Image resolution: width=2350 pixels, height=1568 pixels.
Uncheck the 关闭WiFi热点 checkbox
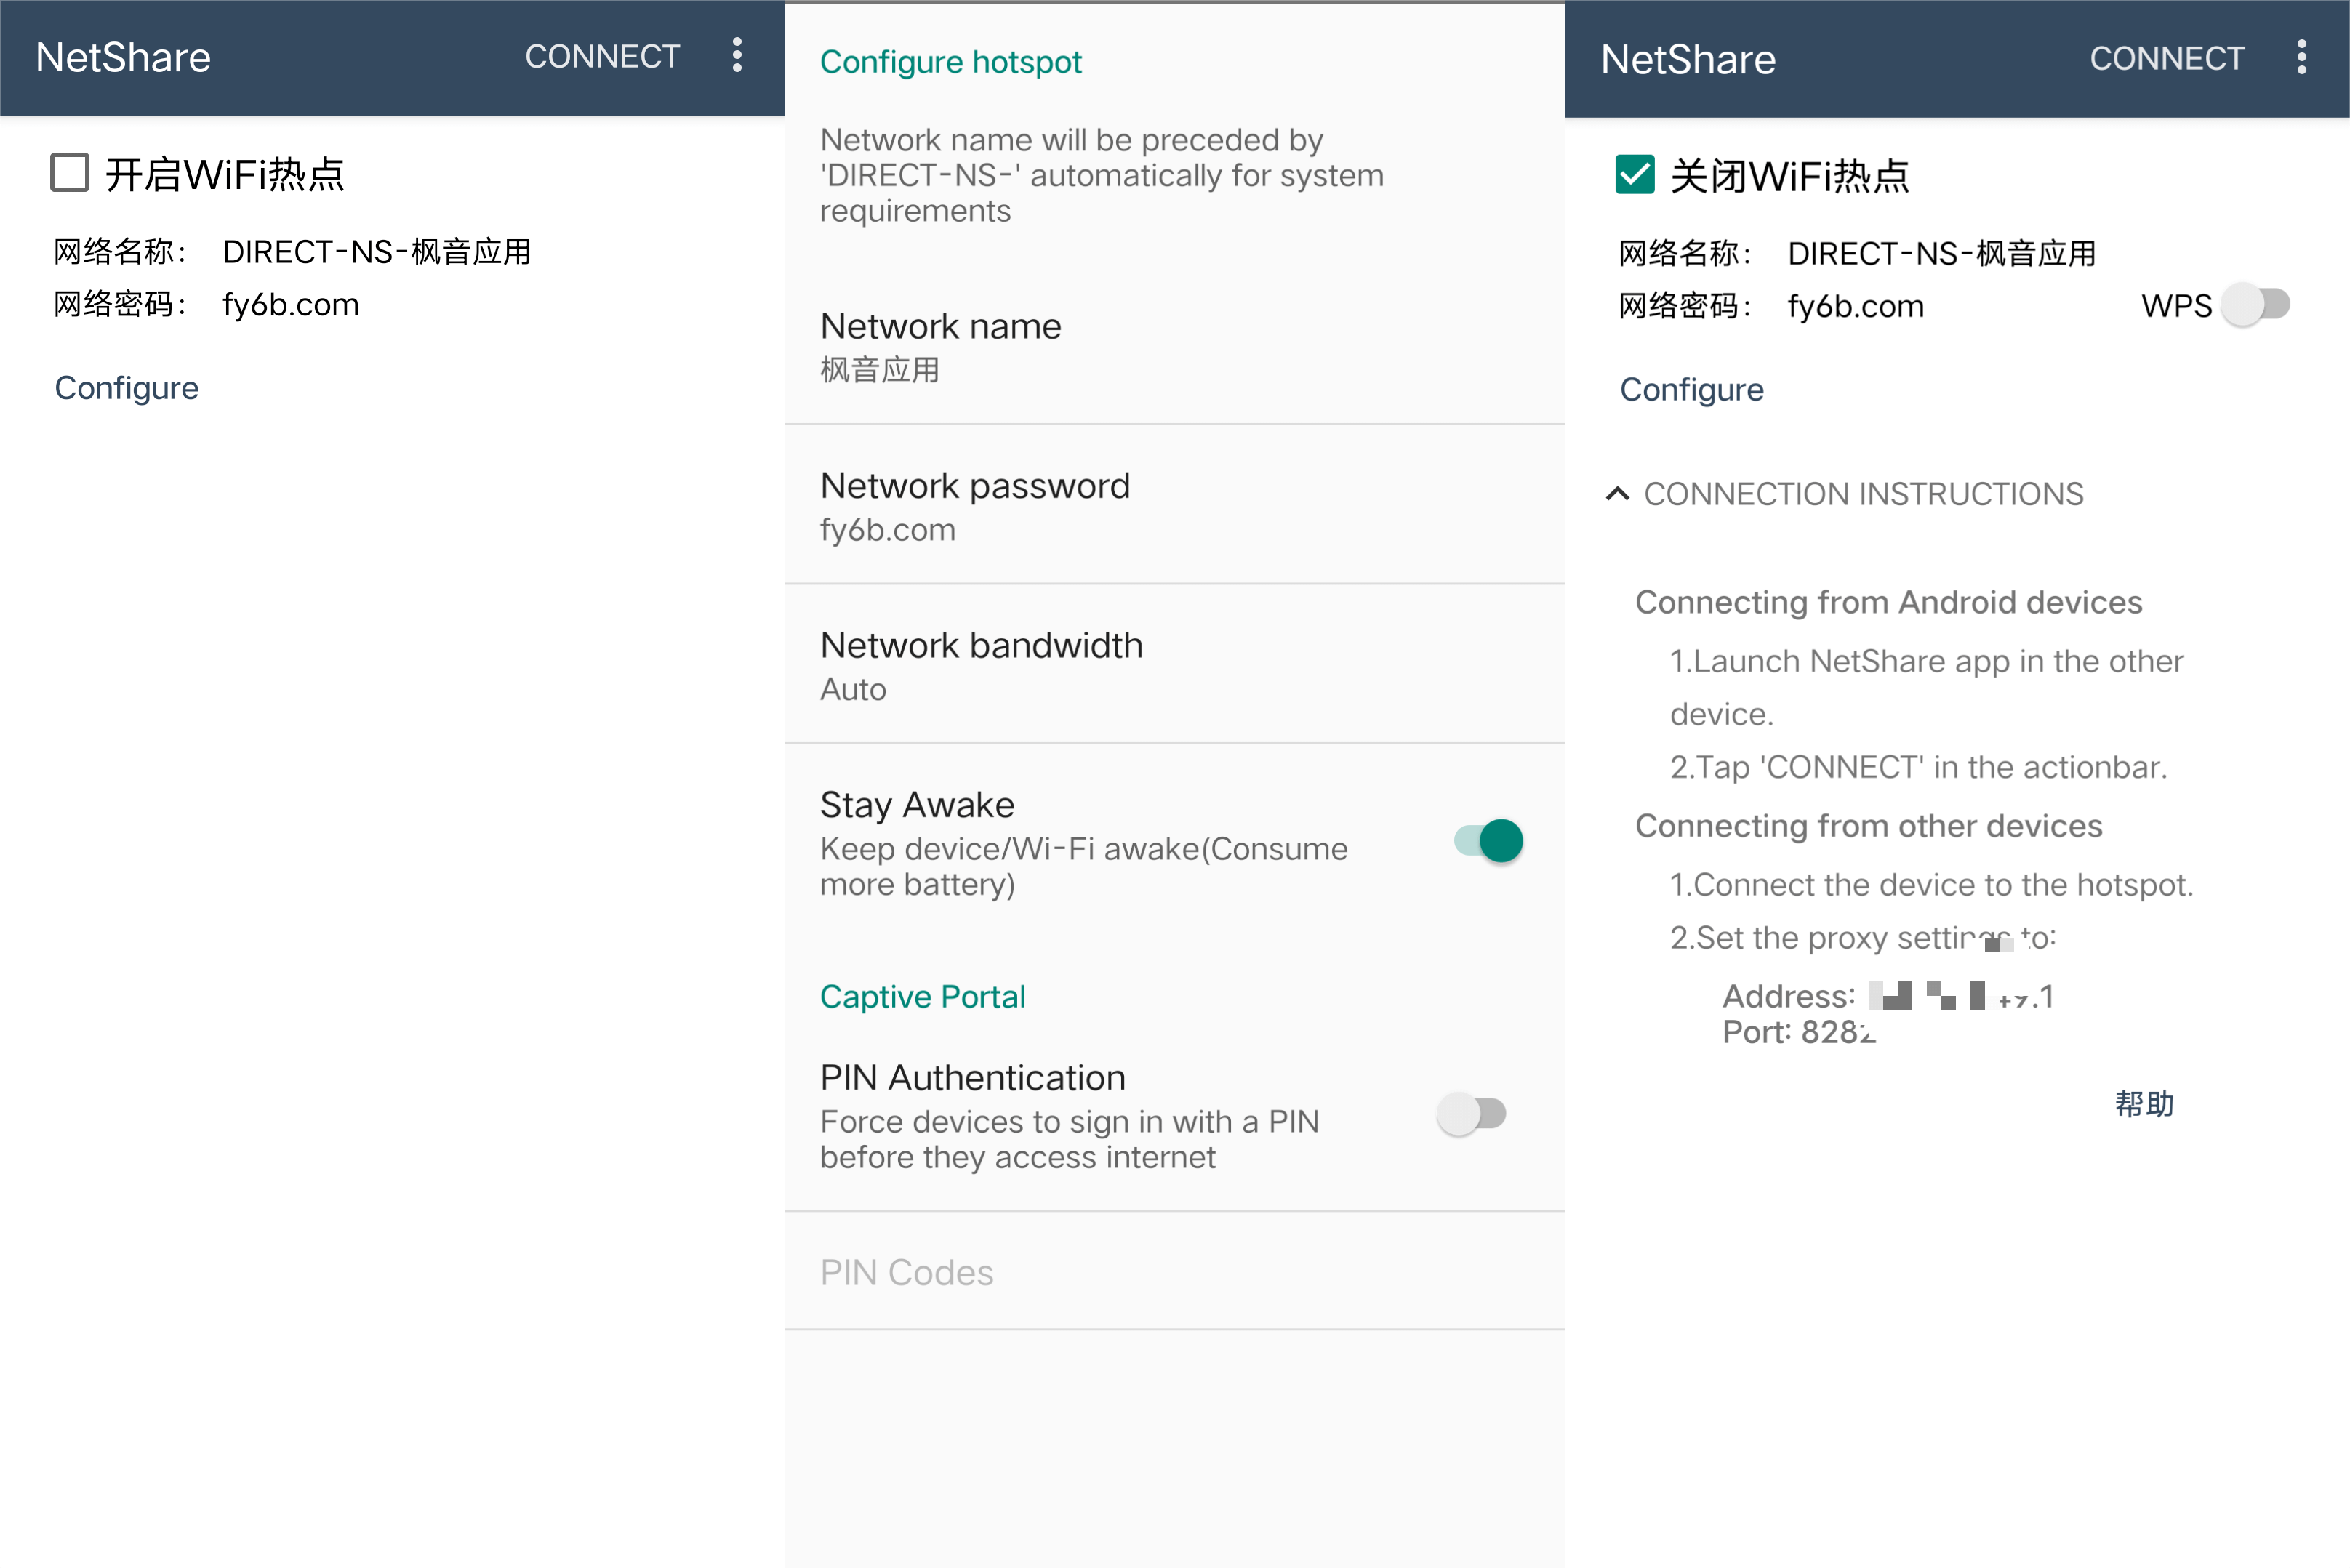click(x=1635, y=174)
